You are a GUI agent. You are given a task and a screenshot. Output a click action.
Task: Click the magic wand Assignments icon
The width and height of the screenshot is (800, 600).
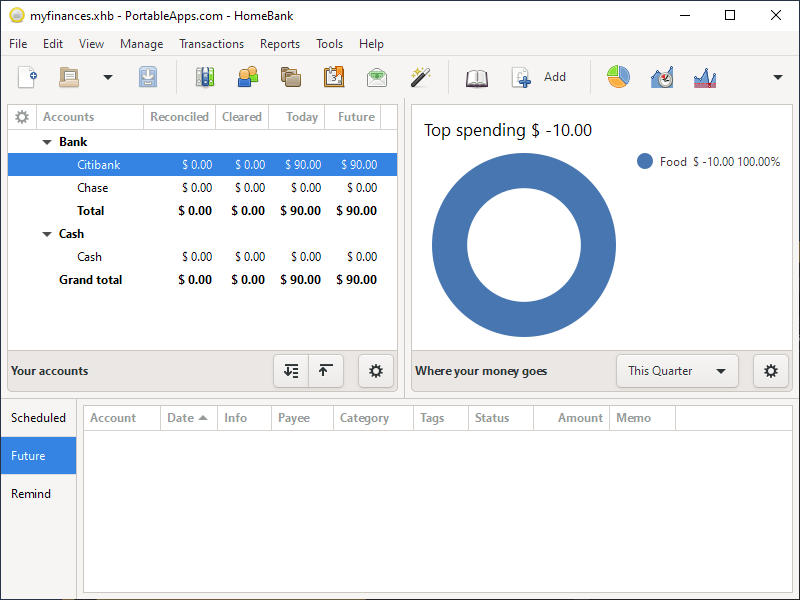[x=420, y=77]
